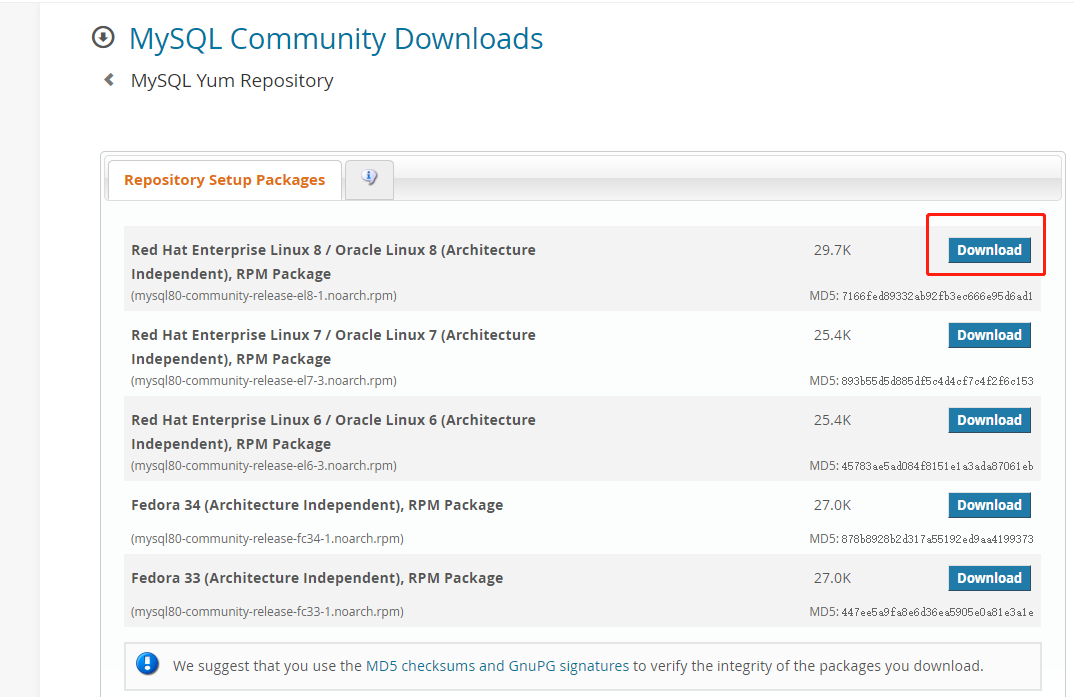Click the download circle icon beside page title
The height and width of the screenshot is (697, 1074).
point(103,37)
